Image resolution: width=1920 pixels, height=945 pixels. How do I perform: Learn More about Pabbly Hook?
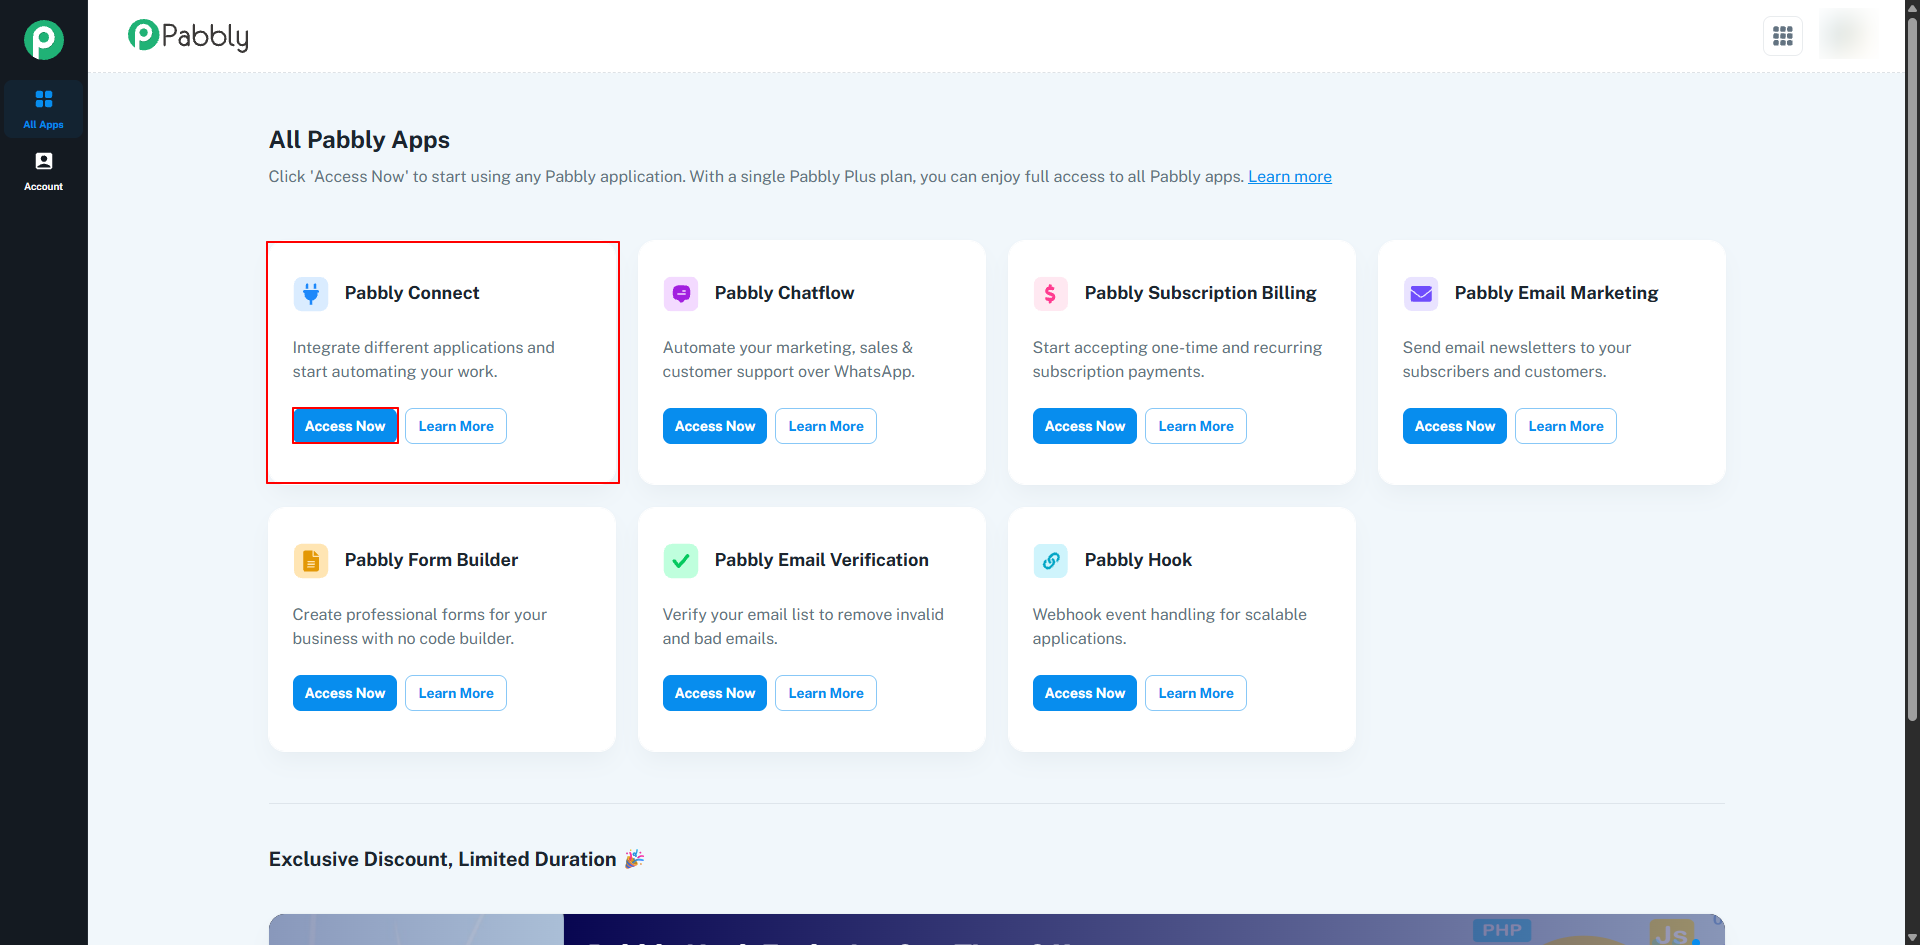(1196, 693)
